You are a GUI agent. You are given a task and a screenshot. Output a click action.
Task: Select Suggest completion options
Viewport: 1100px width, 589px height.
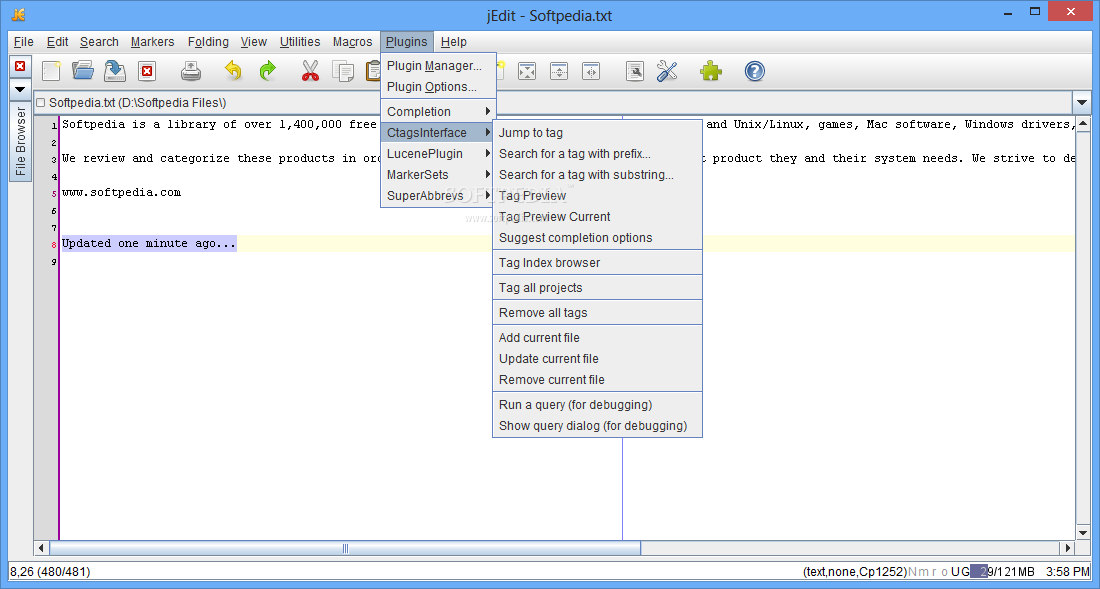point(597,238)
